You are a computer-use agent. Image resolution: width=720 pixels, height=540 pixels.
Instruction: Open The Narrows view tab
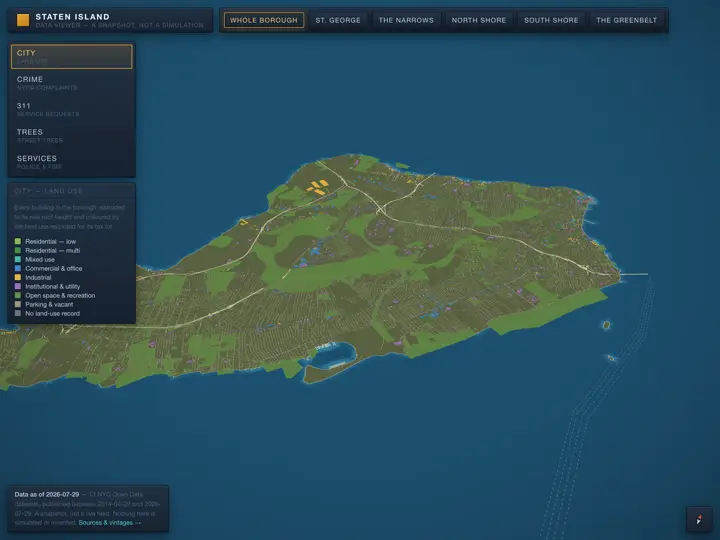pyautogui.click(x=406, y=20)
